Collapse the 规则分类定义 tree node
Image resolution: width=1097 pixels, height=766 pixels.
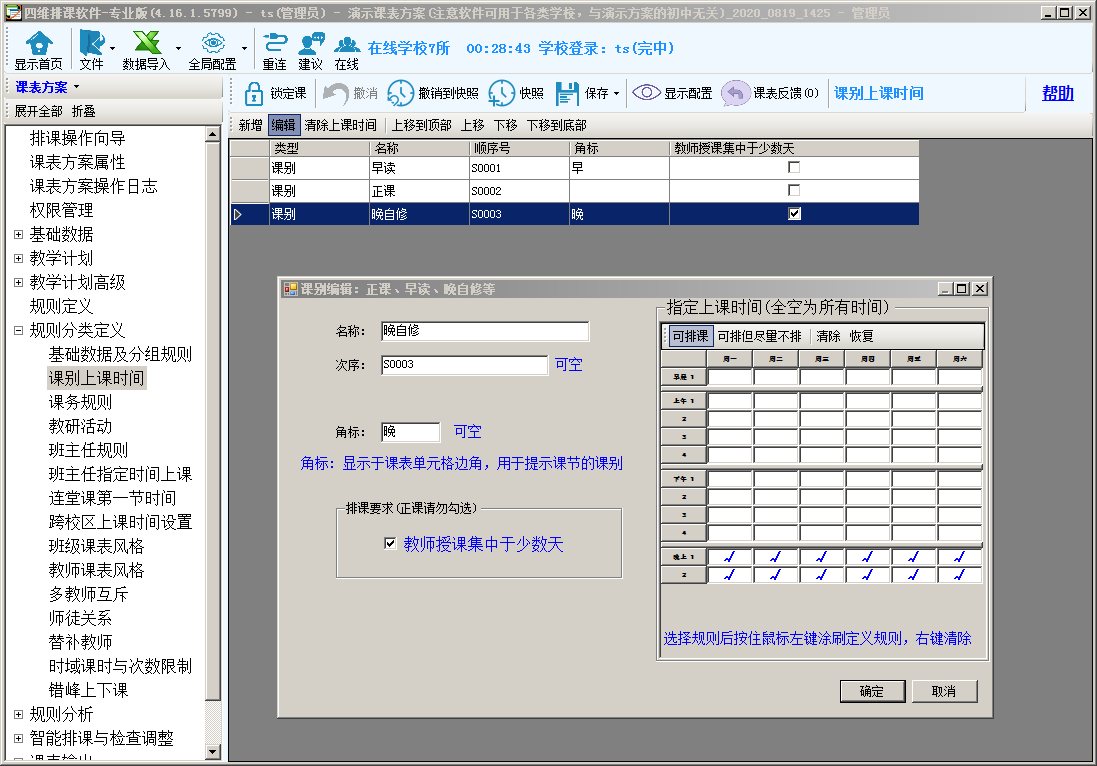pos(18,330)
